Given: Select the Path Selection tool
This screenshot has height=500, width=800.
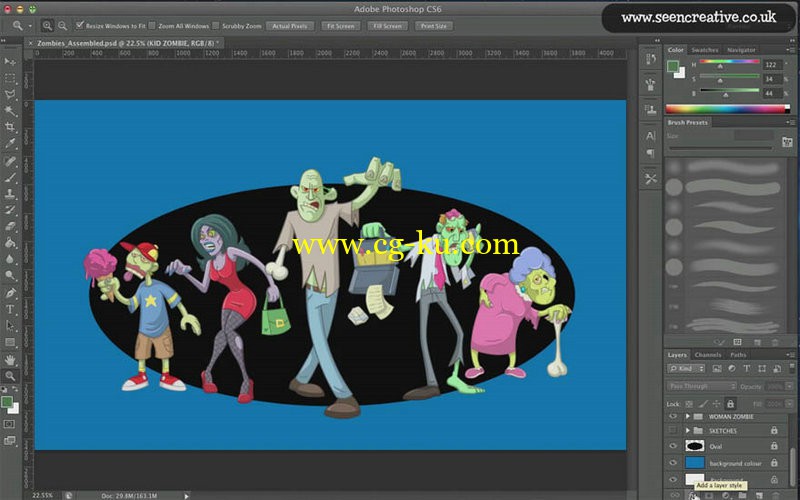Looking at the screenshot, I should (x=10, y=326).
